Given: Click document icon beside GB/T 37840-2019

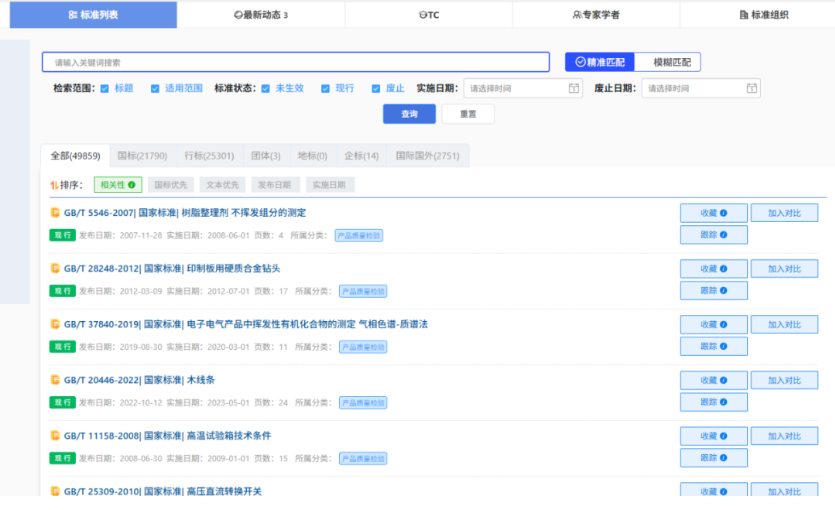Looking at the screenshot, I should pyautogui.click(x=55, y=324).
